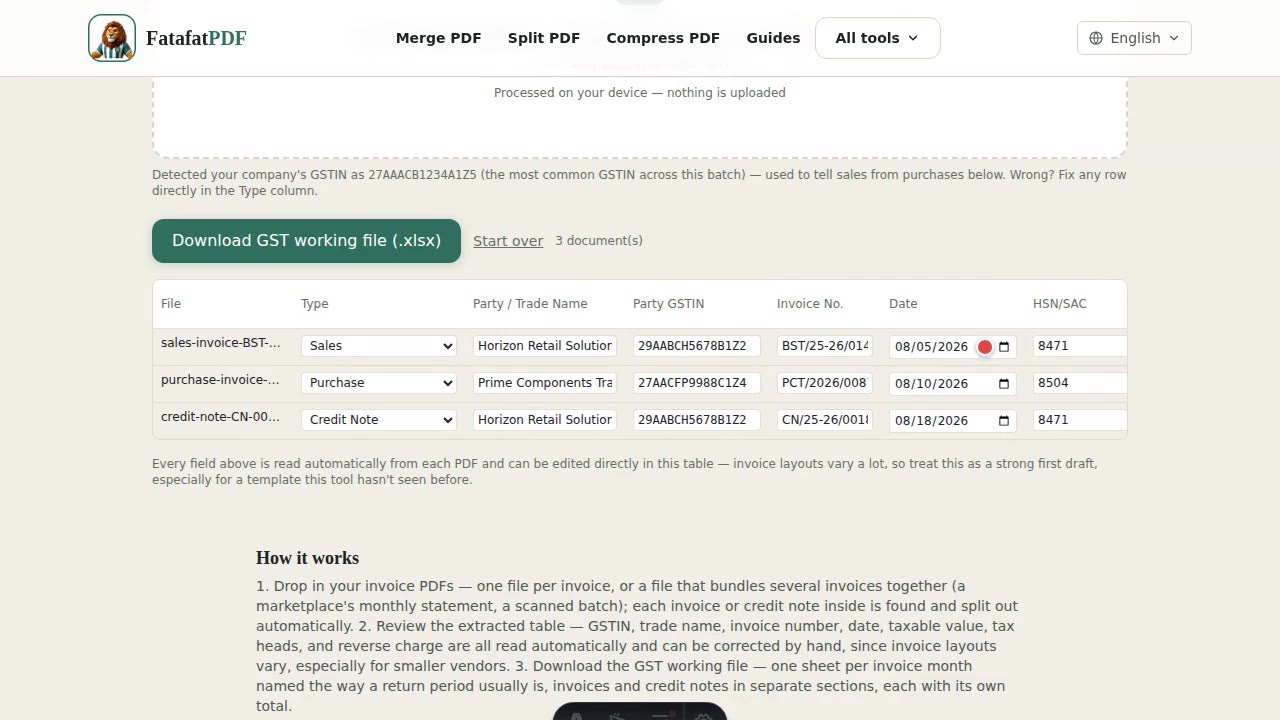Click the FatafatPDF lion logo
Viewport: 1280px width, 720px height.
[112, 38]
